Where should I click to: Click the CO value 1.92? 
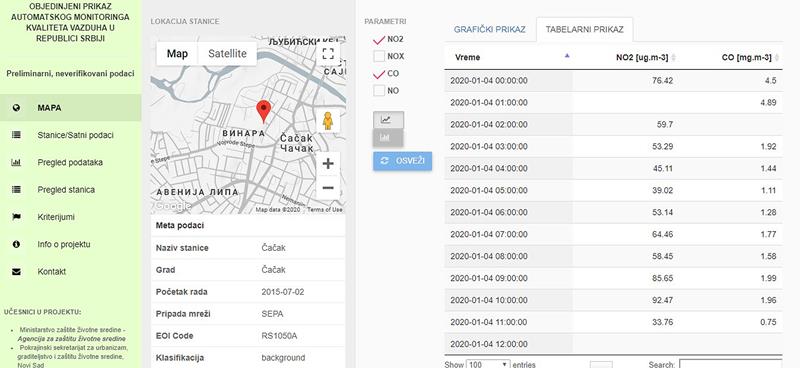point(768,146)
